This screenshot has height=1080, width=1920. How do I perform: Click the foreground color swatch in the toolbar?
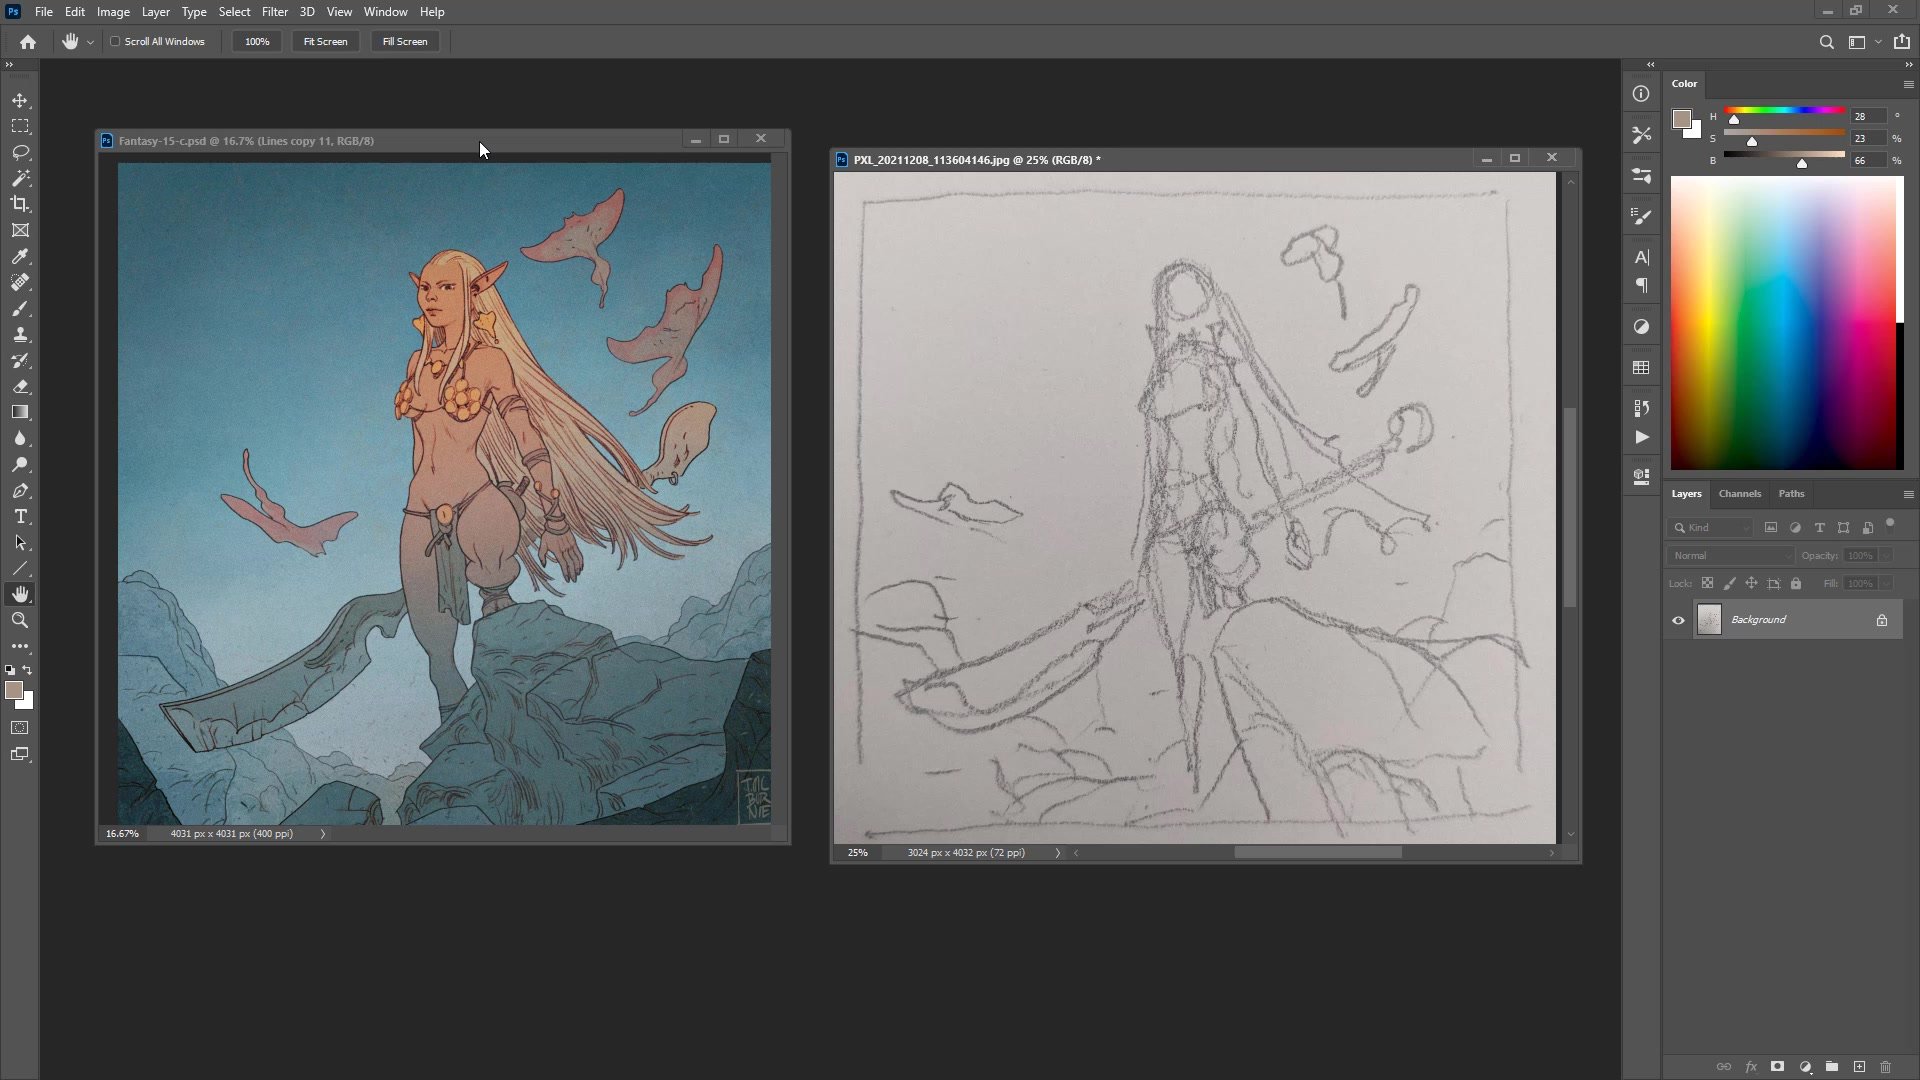(x=13, y=690)
